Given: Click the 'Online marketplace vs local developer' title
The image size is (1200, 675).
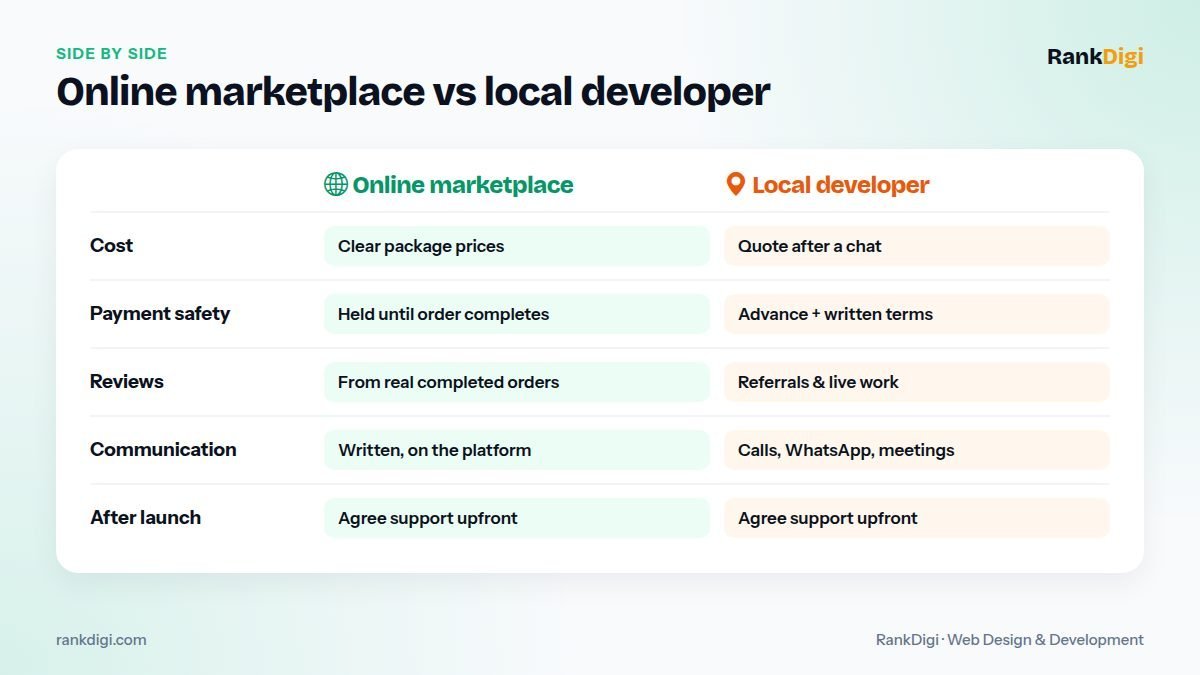Looking at the screenshot, I should point(413,92).
